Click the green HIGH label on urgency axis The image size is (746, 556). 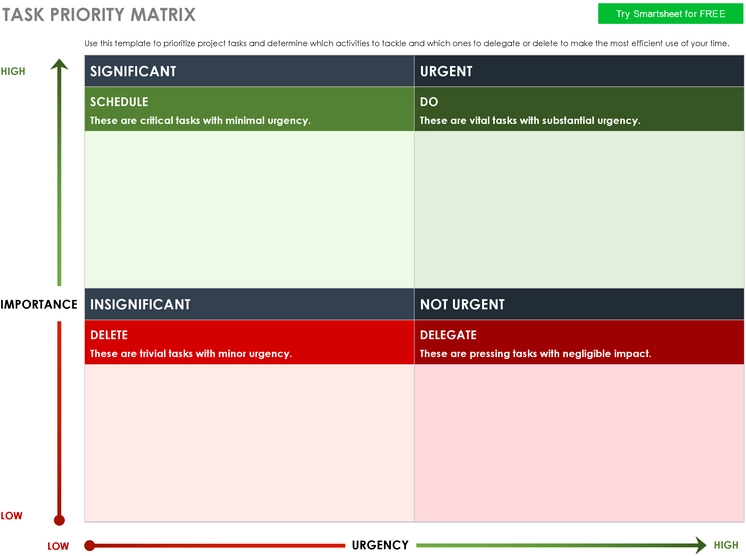726,545
